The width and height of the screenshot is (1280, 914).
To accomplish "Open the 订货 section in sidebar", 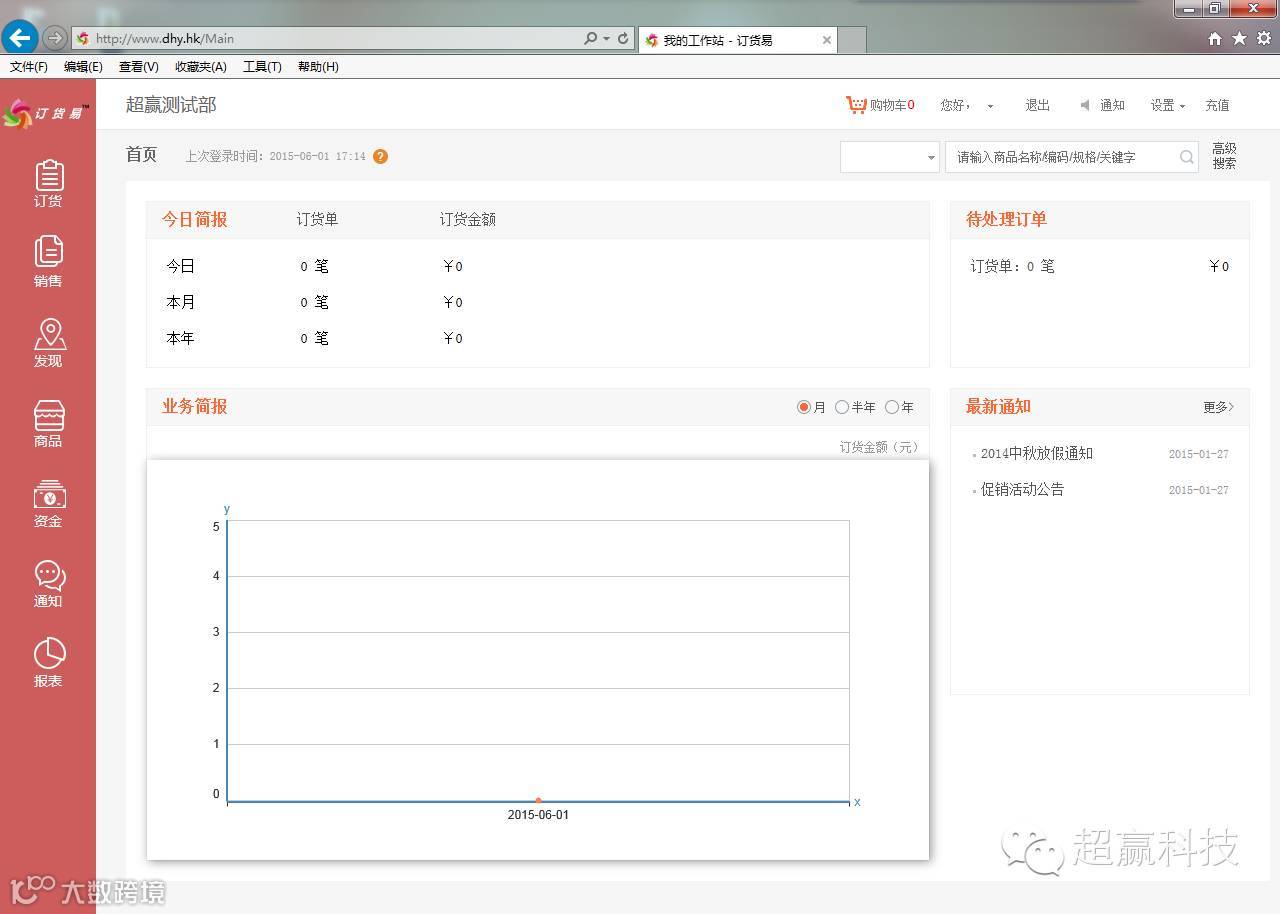I will (x=48, y=184).
